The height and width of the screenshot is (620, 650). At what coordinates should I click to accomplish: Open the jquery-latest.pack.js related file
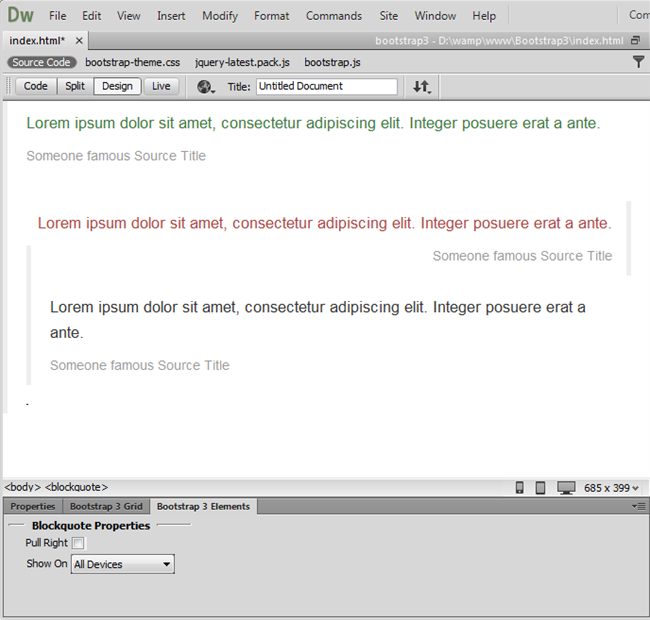click(242, 62)
